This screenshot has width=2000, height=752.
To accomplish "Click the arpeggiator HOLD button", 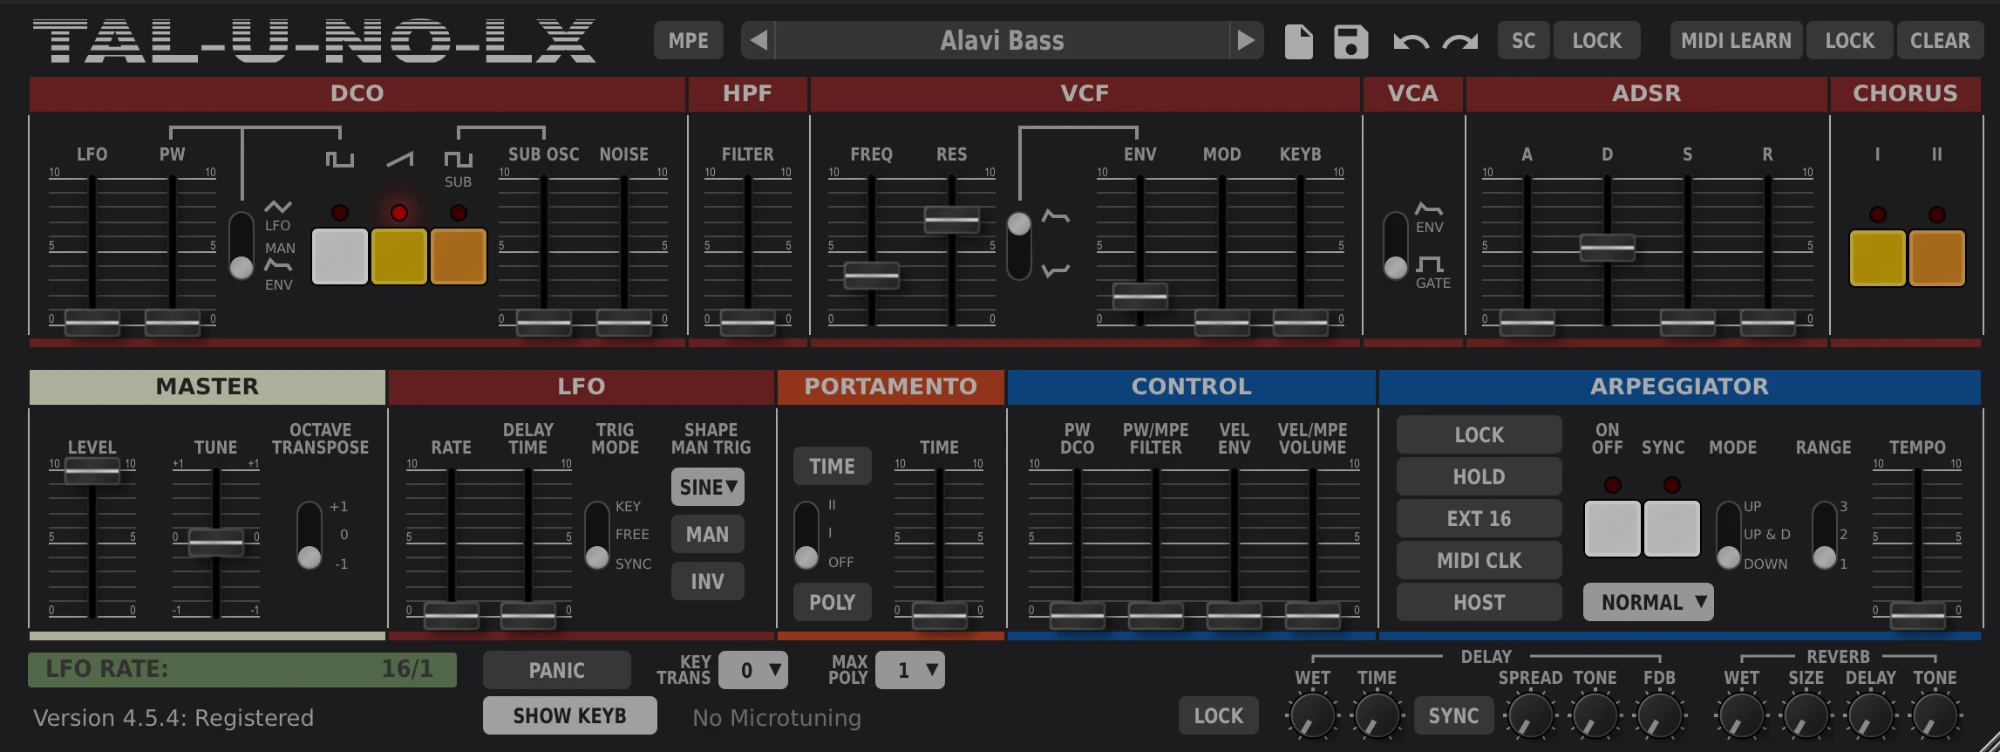I will pyautogui.click(x=1479, y=477).
